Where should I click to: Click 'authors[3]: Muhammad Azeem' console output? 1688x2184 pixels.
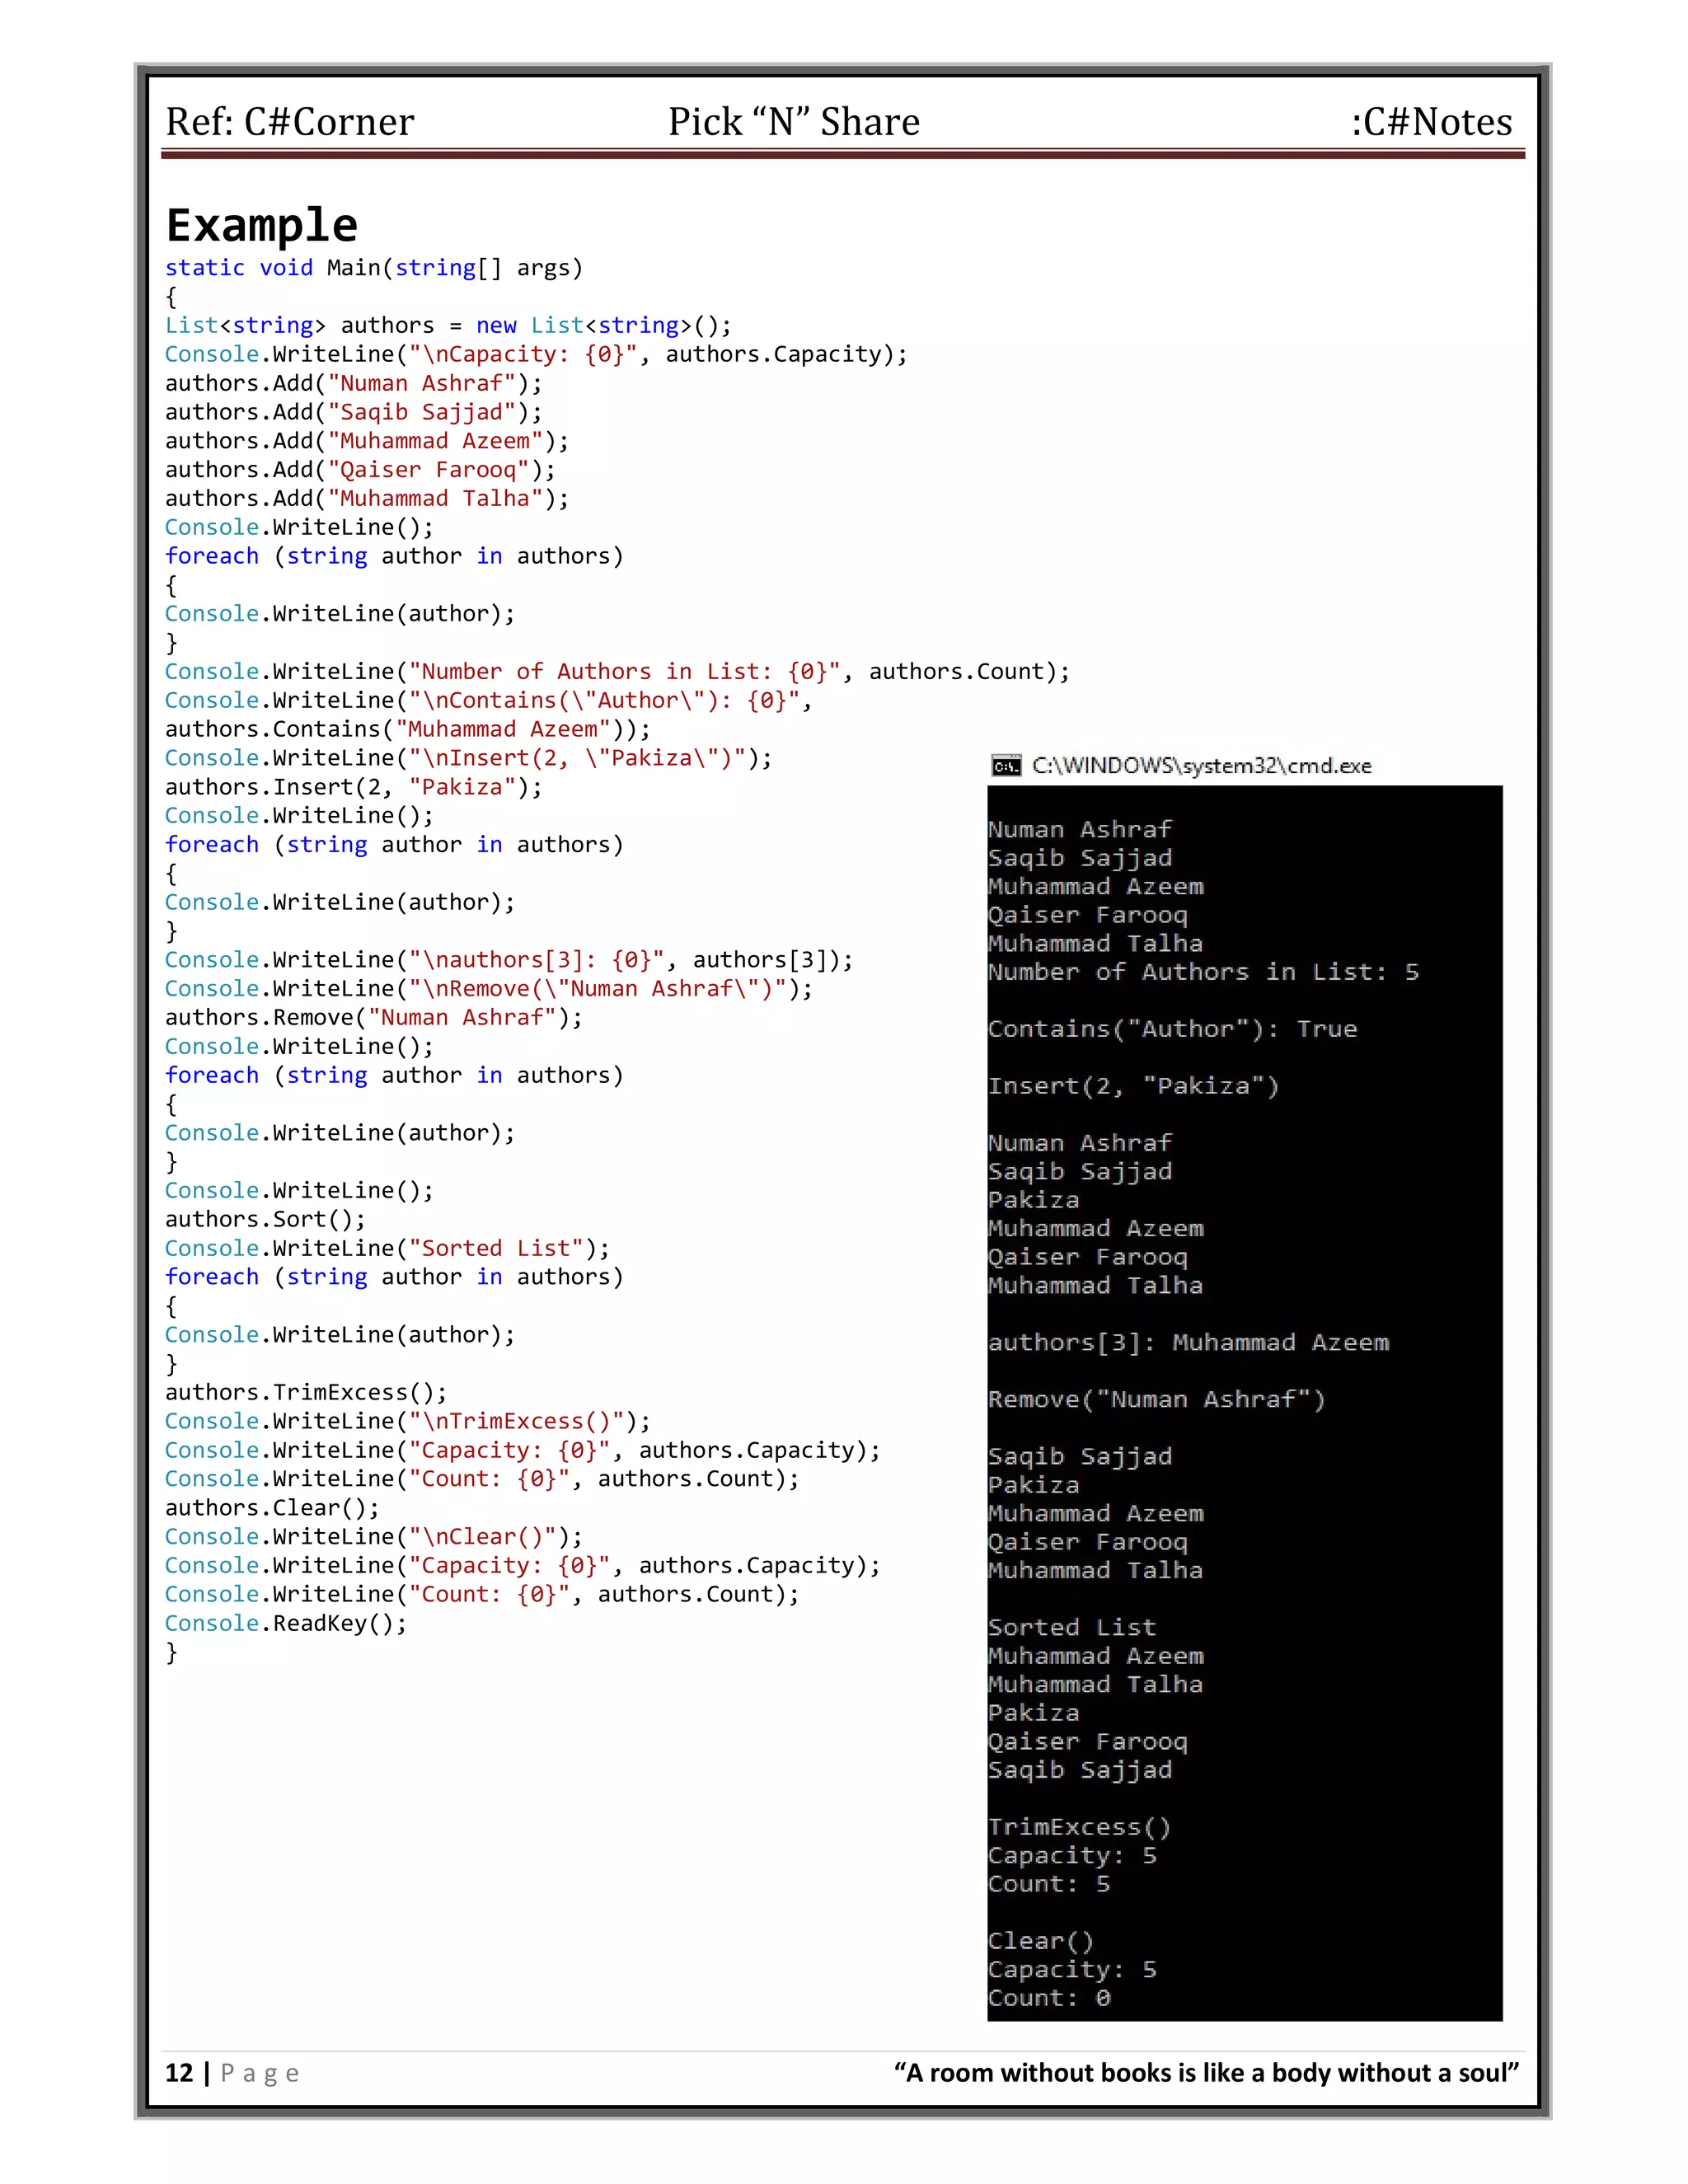tap(1188, 1342)
